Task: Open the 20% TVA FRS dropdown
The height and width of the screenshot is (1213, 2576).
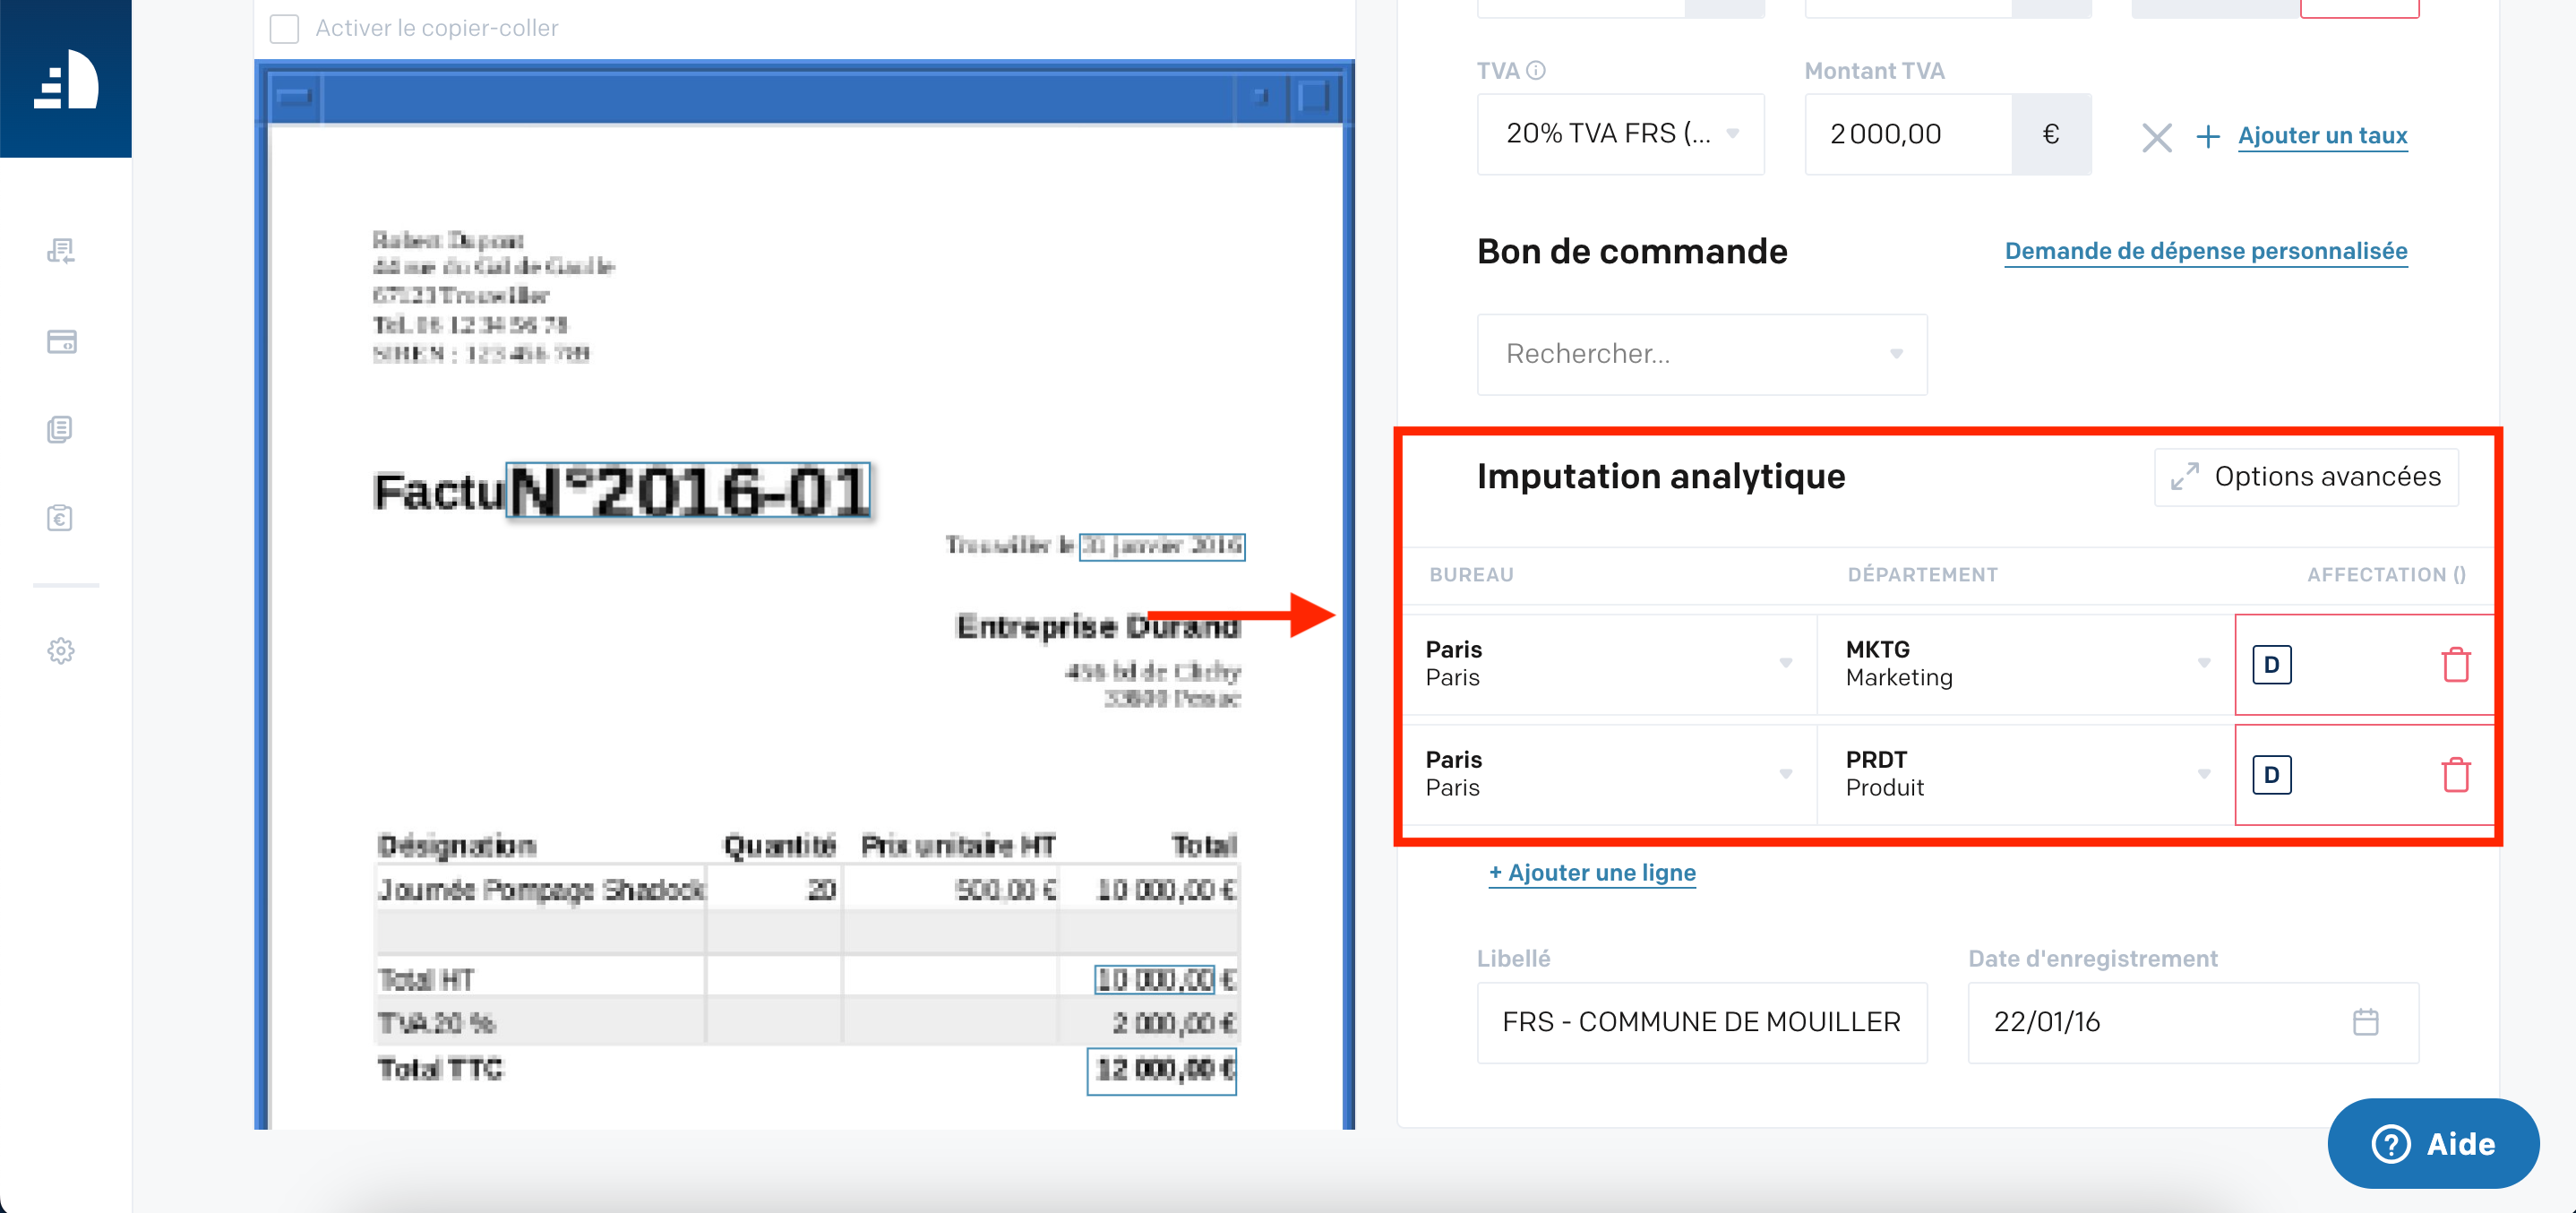Action: pyautogui.click(x=1620, y=134)
